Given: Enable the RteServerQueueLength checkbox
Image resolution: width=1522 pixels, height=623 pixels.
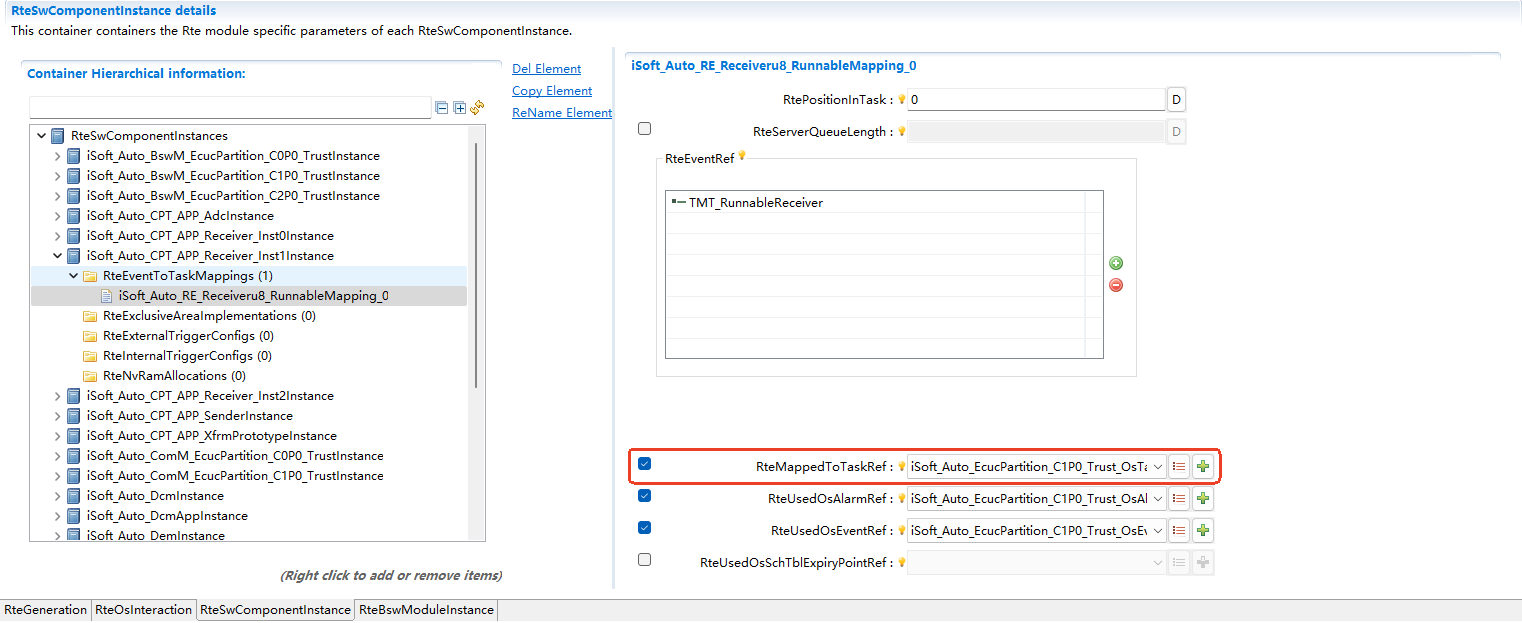Looking at the screenshot, I should point(644,129).
